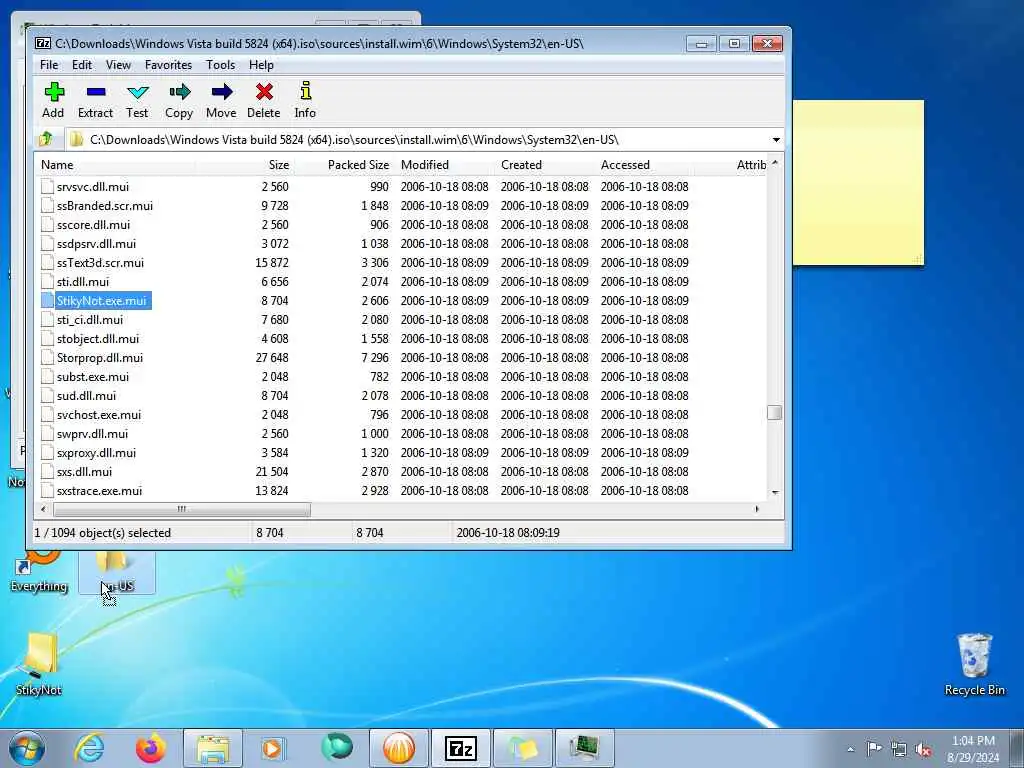Select the en-US folder on desktop
1024x768 pixels.
[117, 573]
